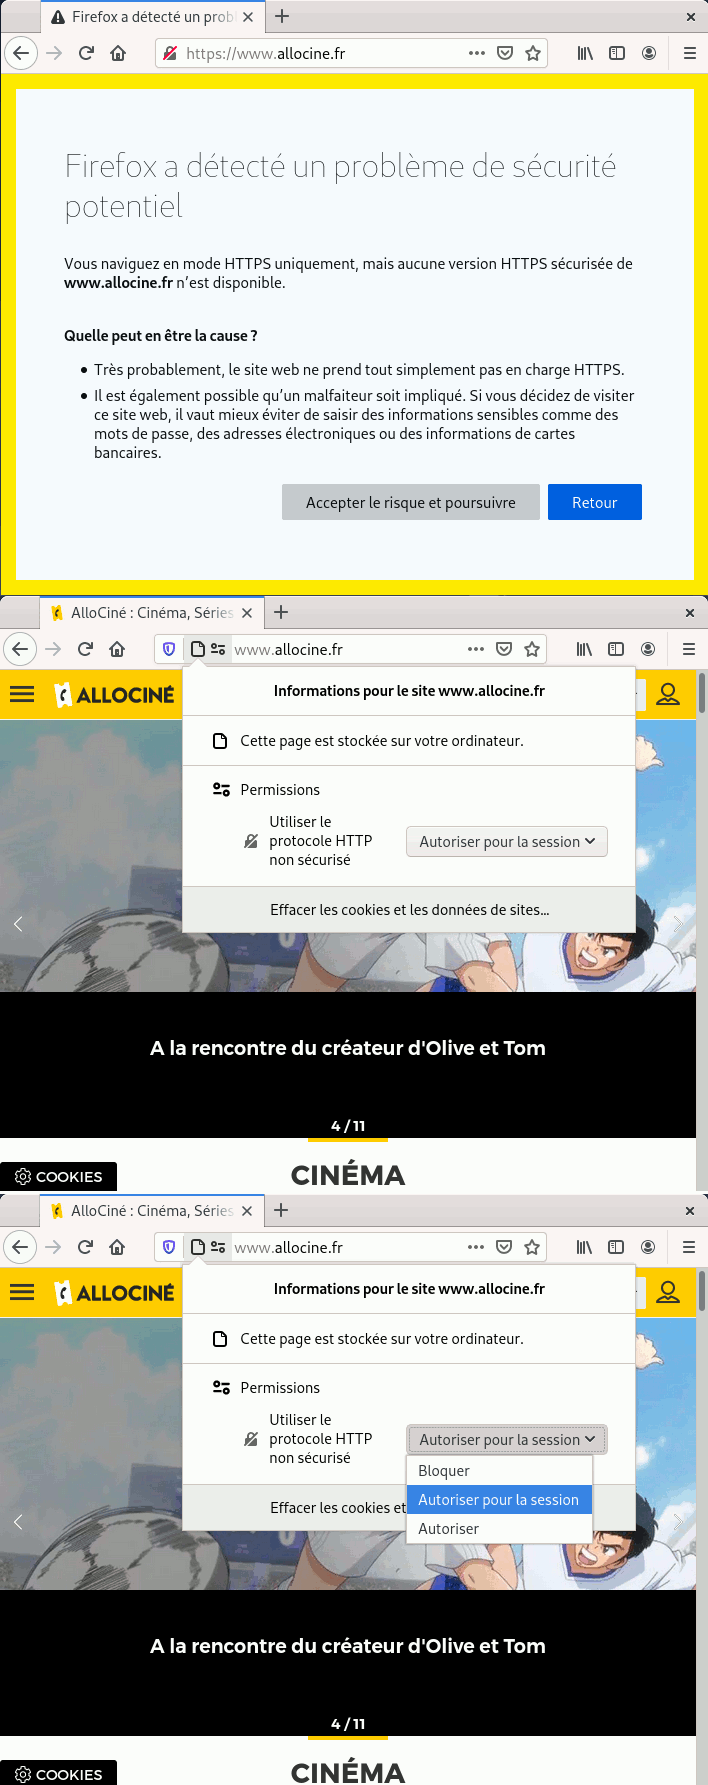This screenshot has height=1785, width=708.
Task: Choose Bloquer in the open dropdown list
Action: [500, 1470]
